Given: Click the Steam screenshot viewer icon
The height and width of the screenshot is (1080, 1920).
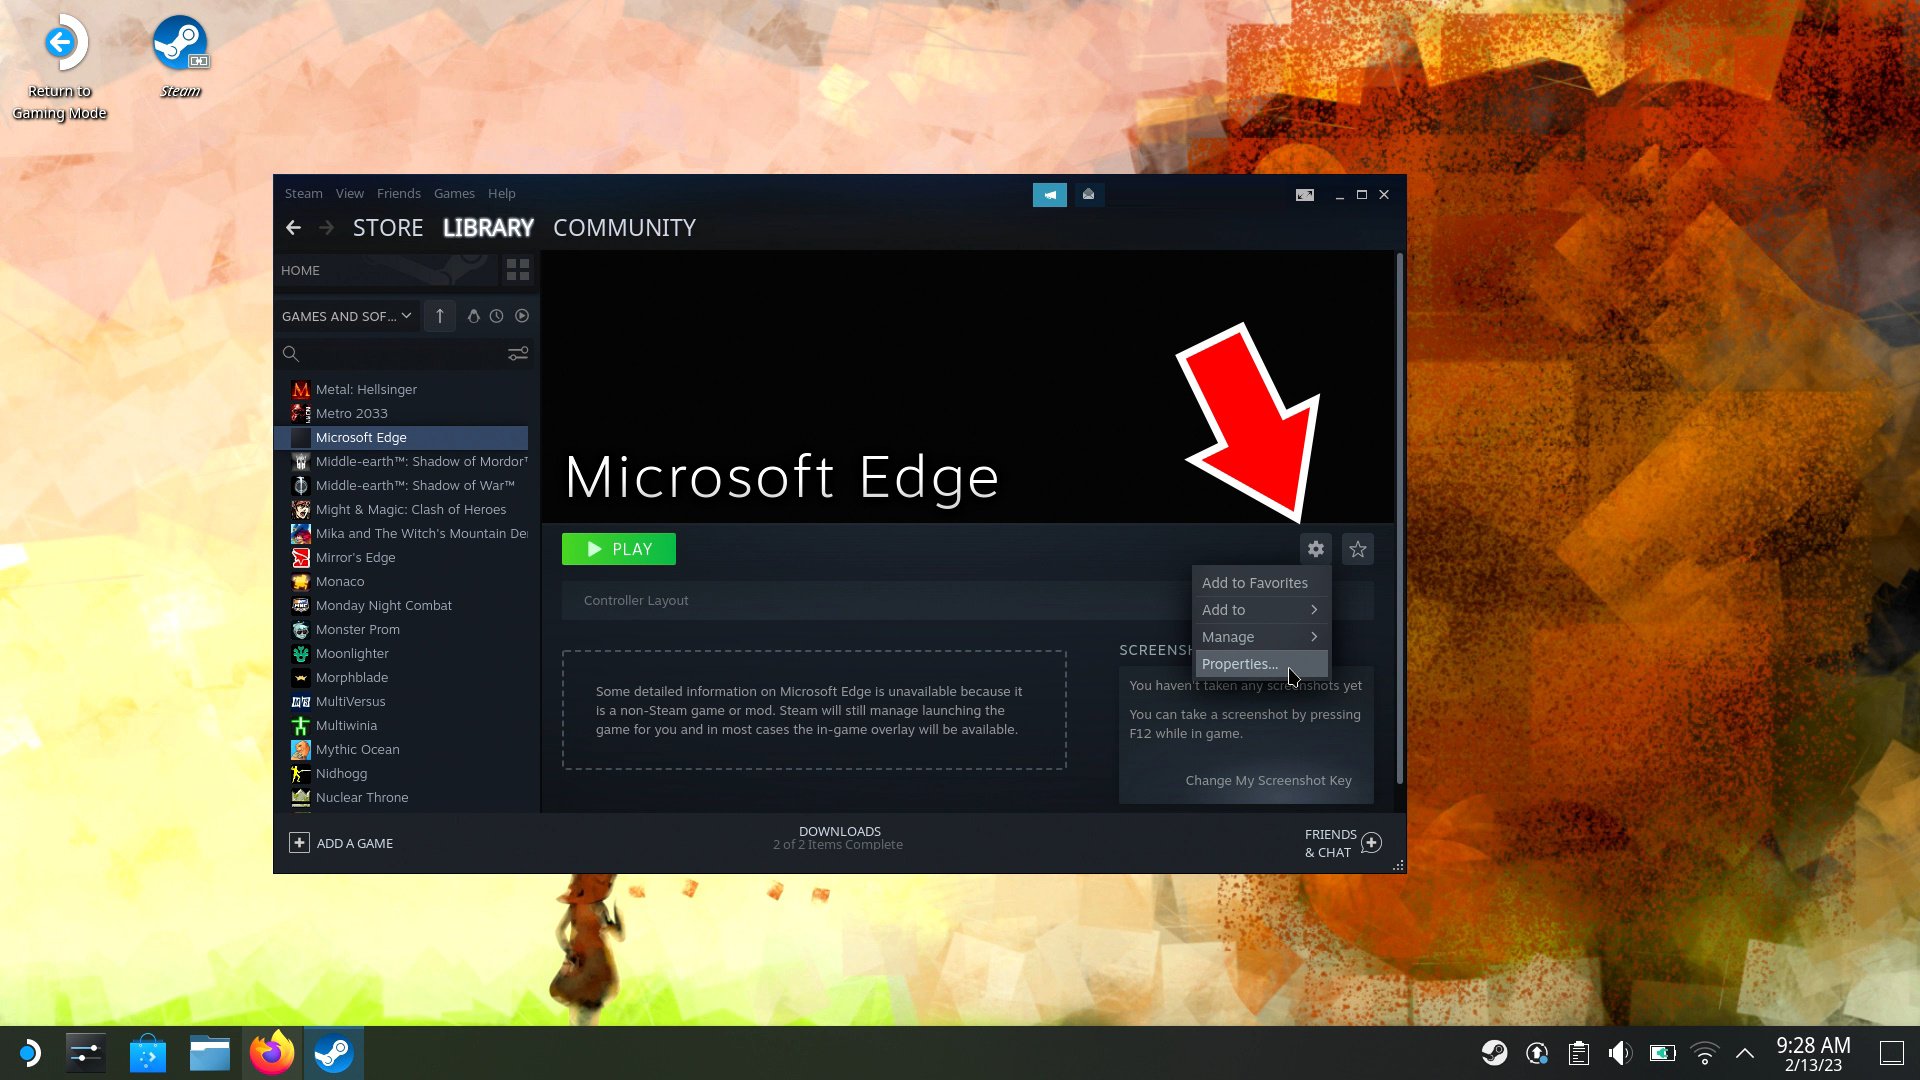Looking at the screenshot, I should [1304, 194].
